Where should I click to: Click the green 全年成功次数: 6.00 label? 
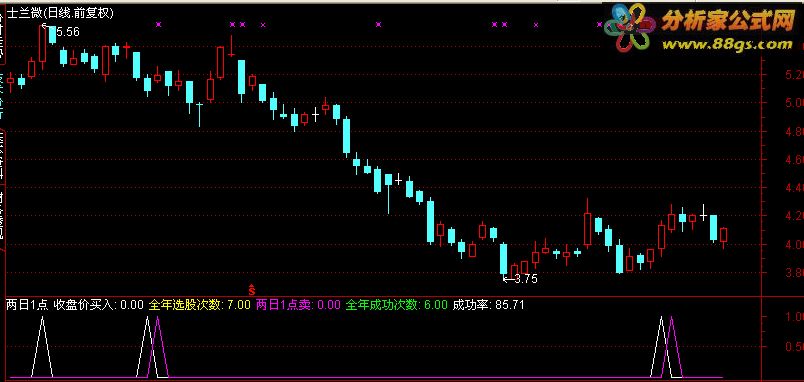(x=396, y=306)
